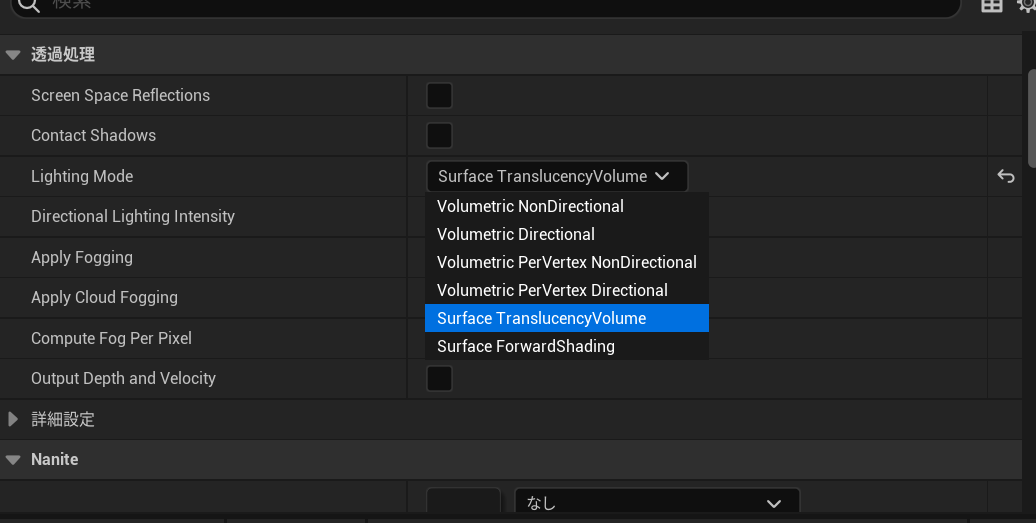Click the magnifier icon in the search bar

click(30, 6)
